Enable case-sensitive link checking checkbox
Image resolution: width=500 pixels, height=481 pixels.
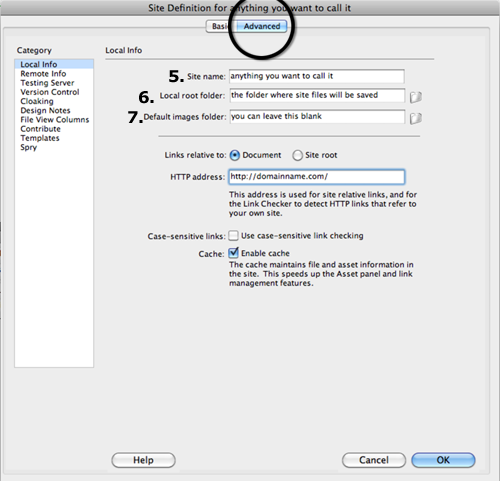pos(233,236)
